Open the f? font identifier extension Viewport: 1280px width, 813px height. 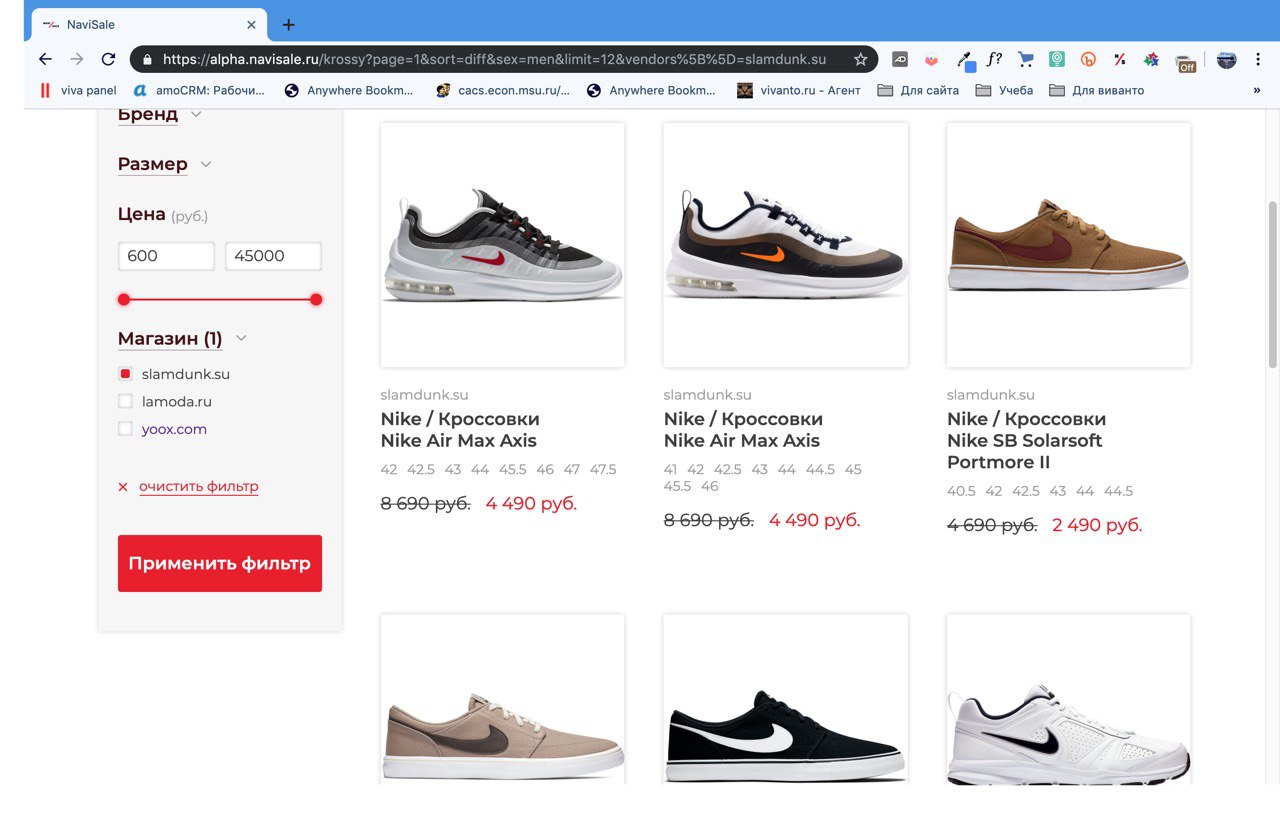click(994, 59)
